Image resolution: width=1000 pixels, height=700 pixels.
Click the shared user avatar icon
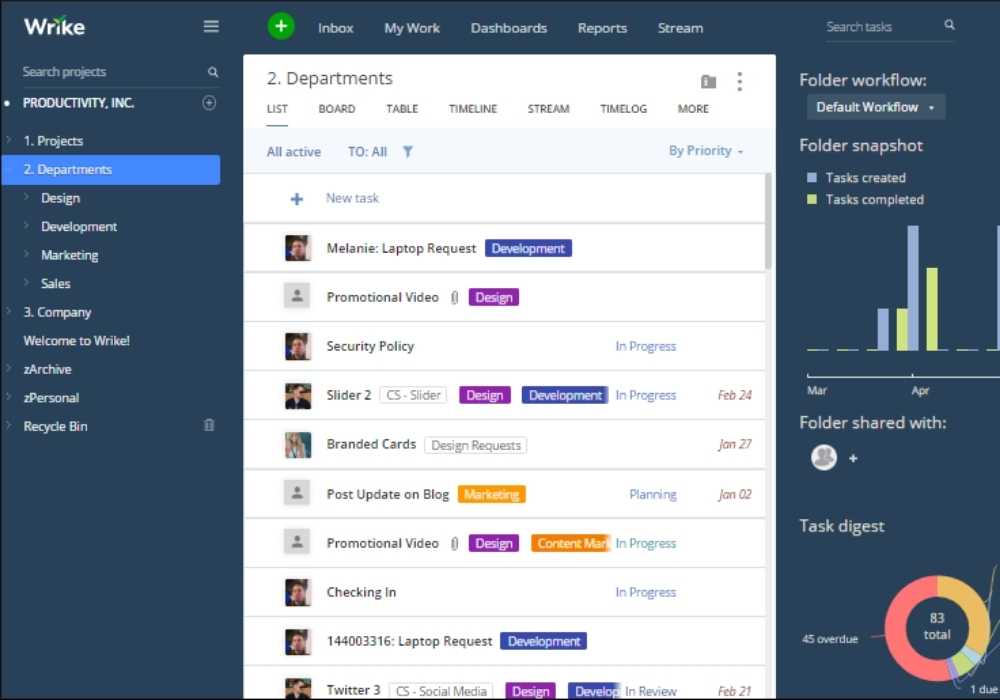tap(823, 457)
